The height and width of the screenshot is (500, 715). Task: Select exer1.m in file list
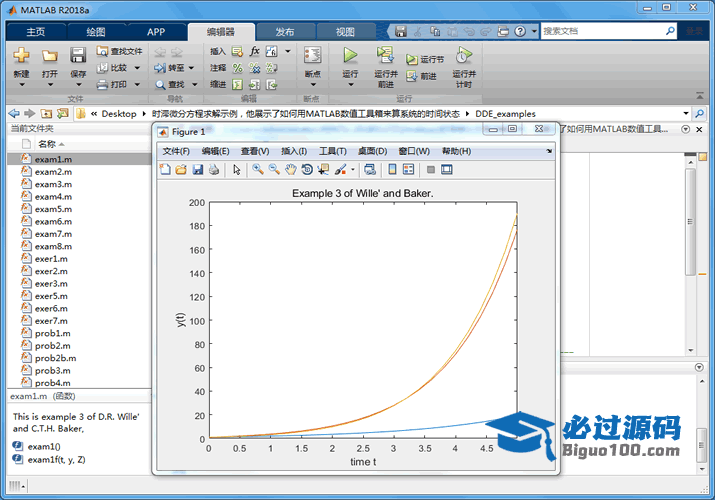click(x=51, y=259)
